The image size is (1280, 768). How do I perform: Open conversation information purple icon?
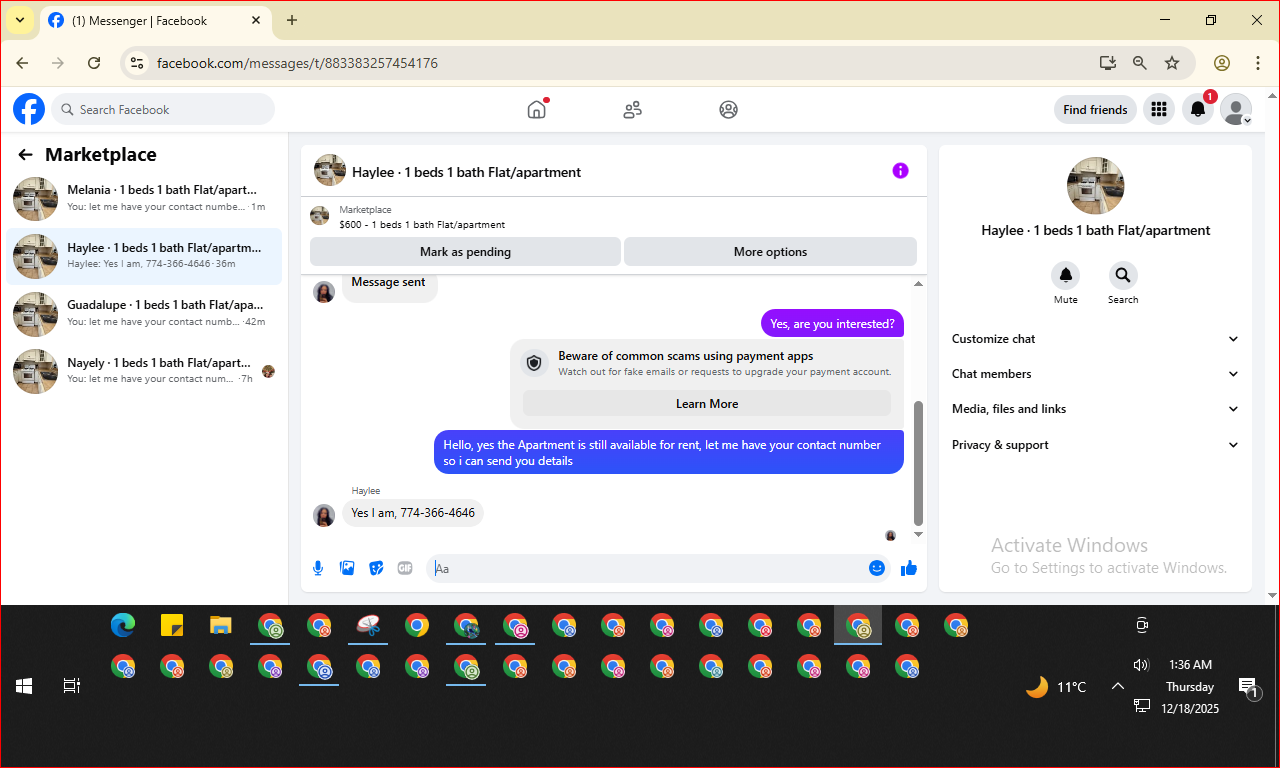click(x=900, y=171)
